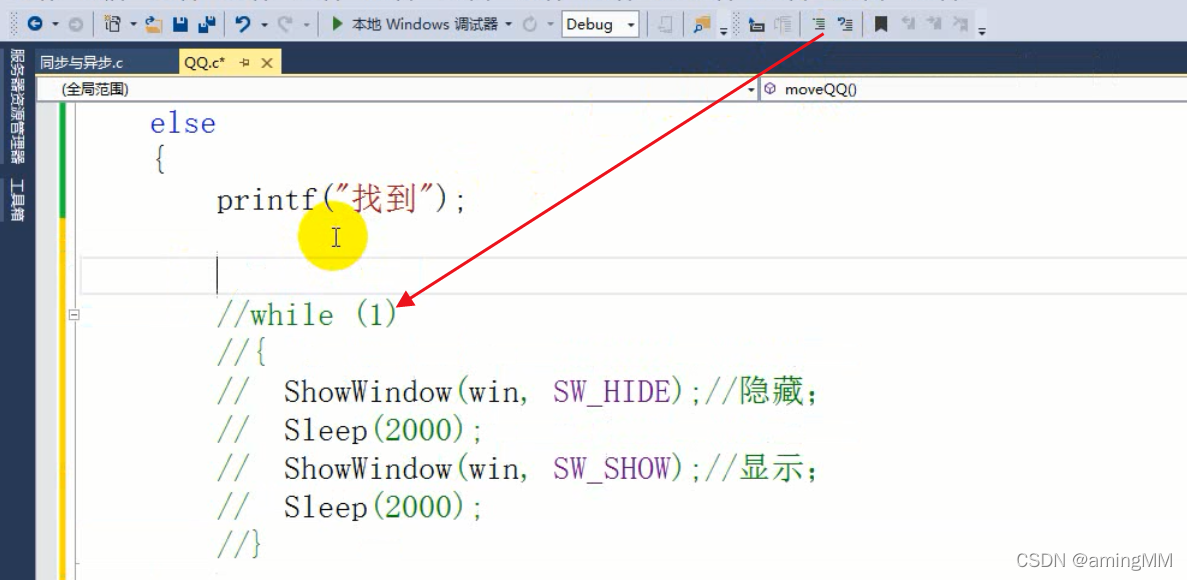The height and width of the screenshot is (580, 1187).
Task: Place cursor on the printf("找到") line
Action: (341, 201)
